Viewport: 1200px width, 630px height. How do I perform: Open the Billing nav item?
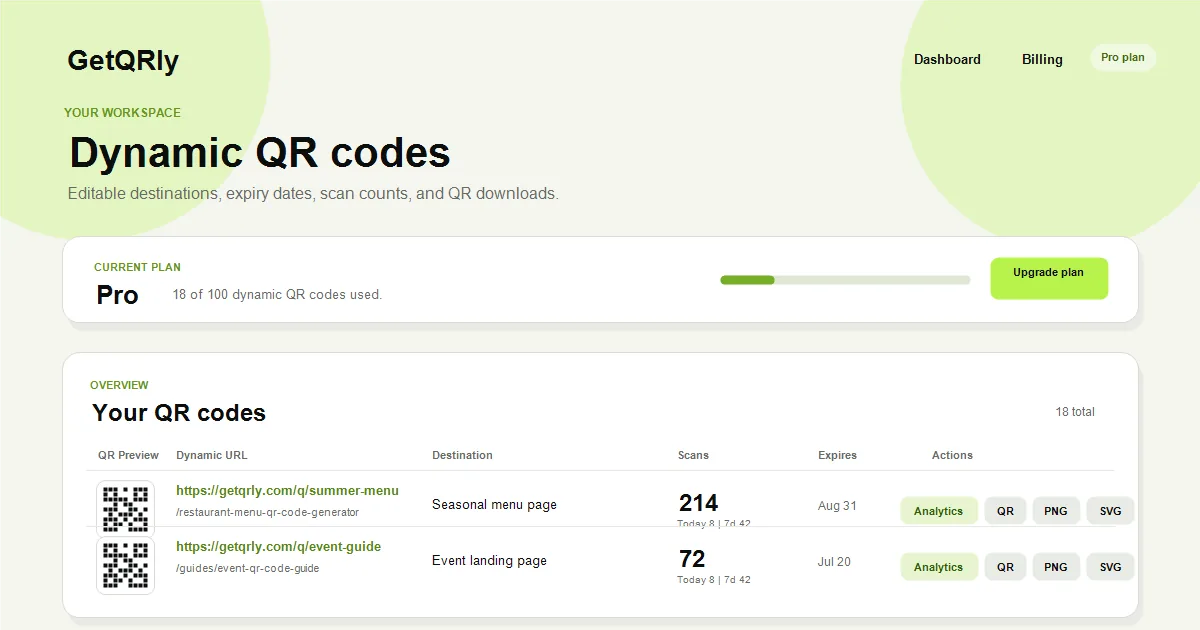[x=1042, y=59]
